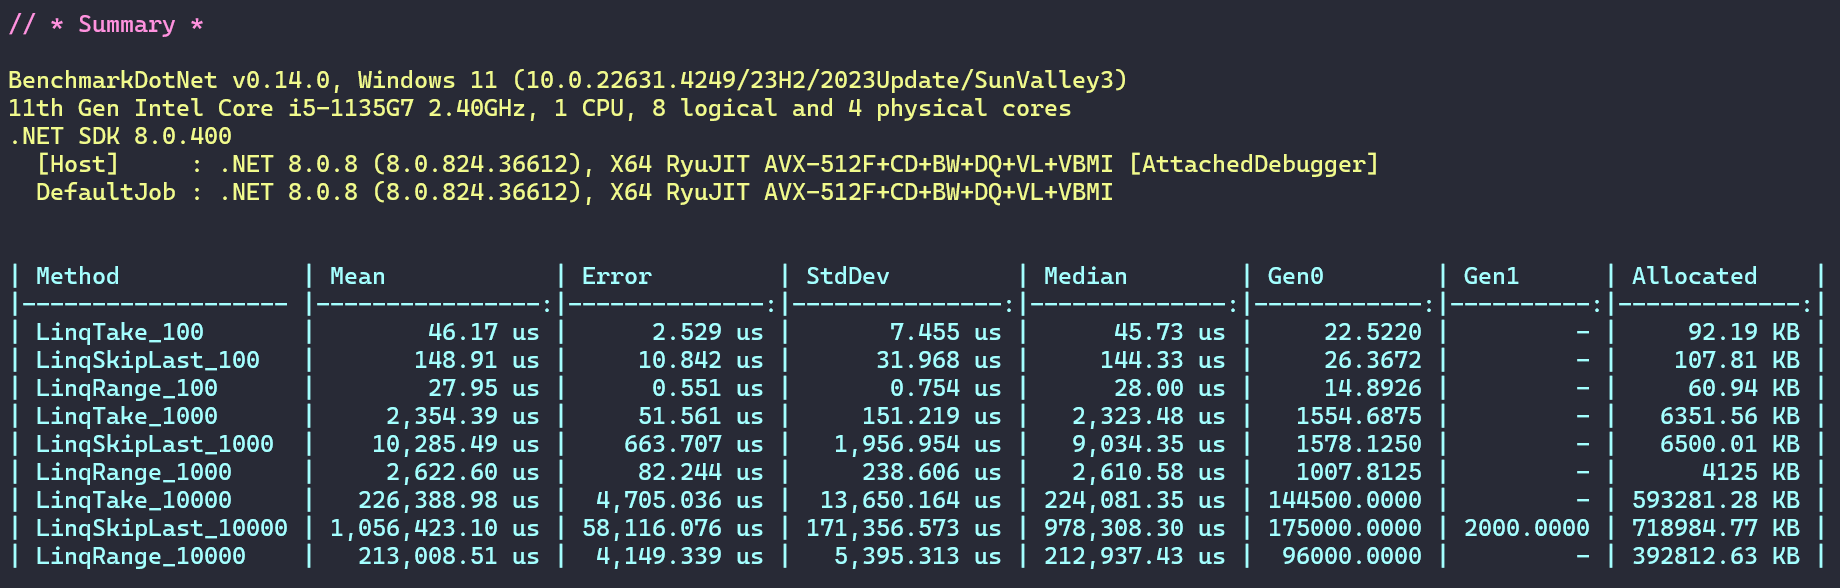Click the Median column header

[1085, 276]
